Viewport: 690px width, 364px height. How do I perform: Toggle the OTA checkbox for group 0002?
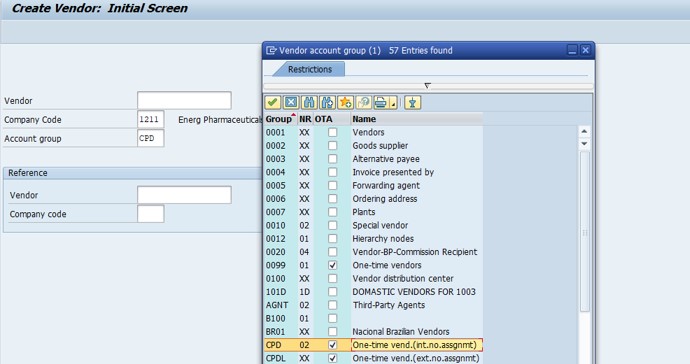click(x=333, y=145)
